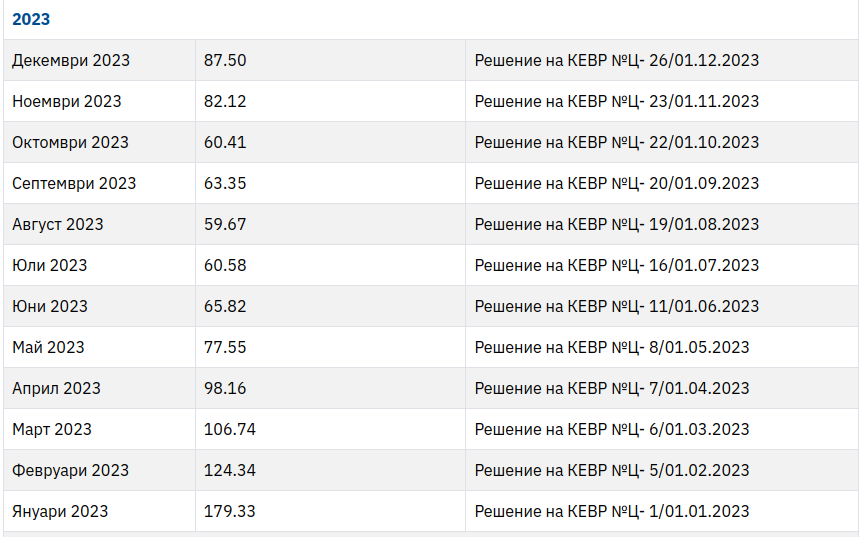Select the Април 2023 row label
This screenshot has width=861, height=537.
point(56,388)
